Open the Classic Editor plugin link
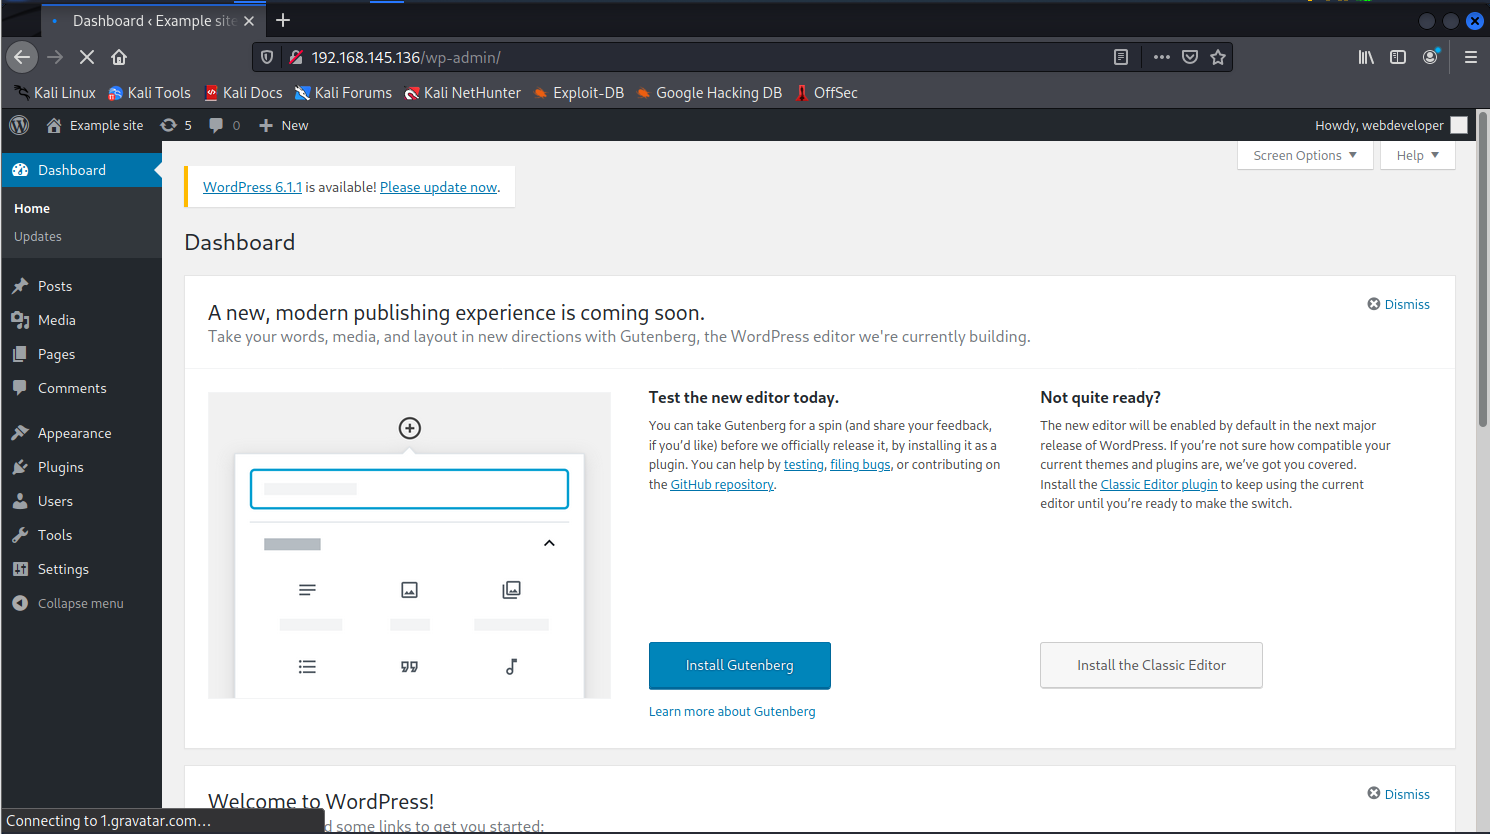 [x=1159, y=484]
